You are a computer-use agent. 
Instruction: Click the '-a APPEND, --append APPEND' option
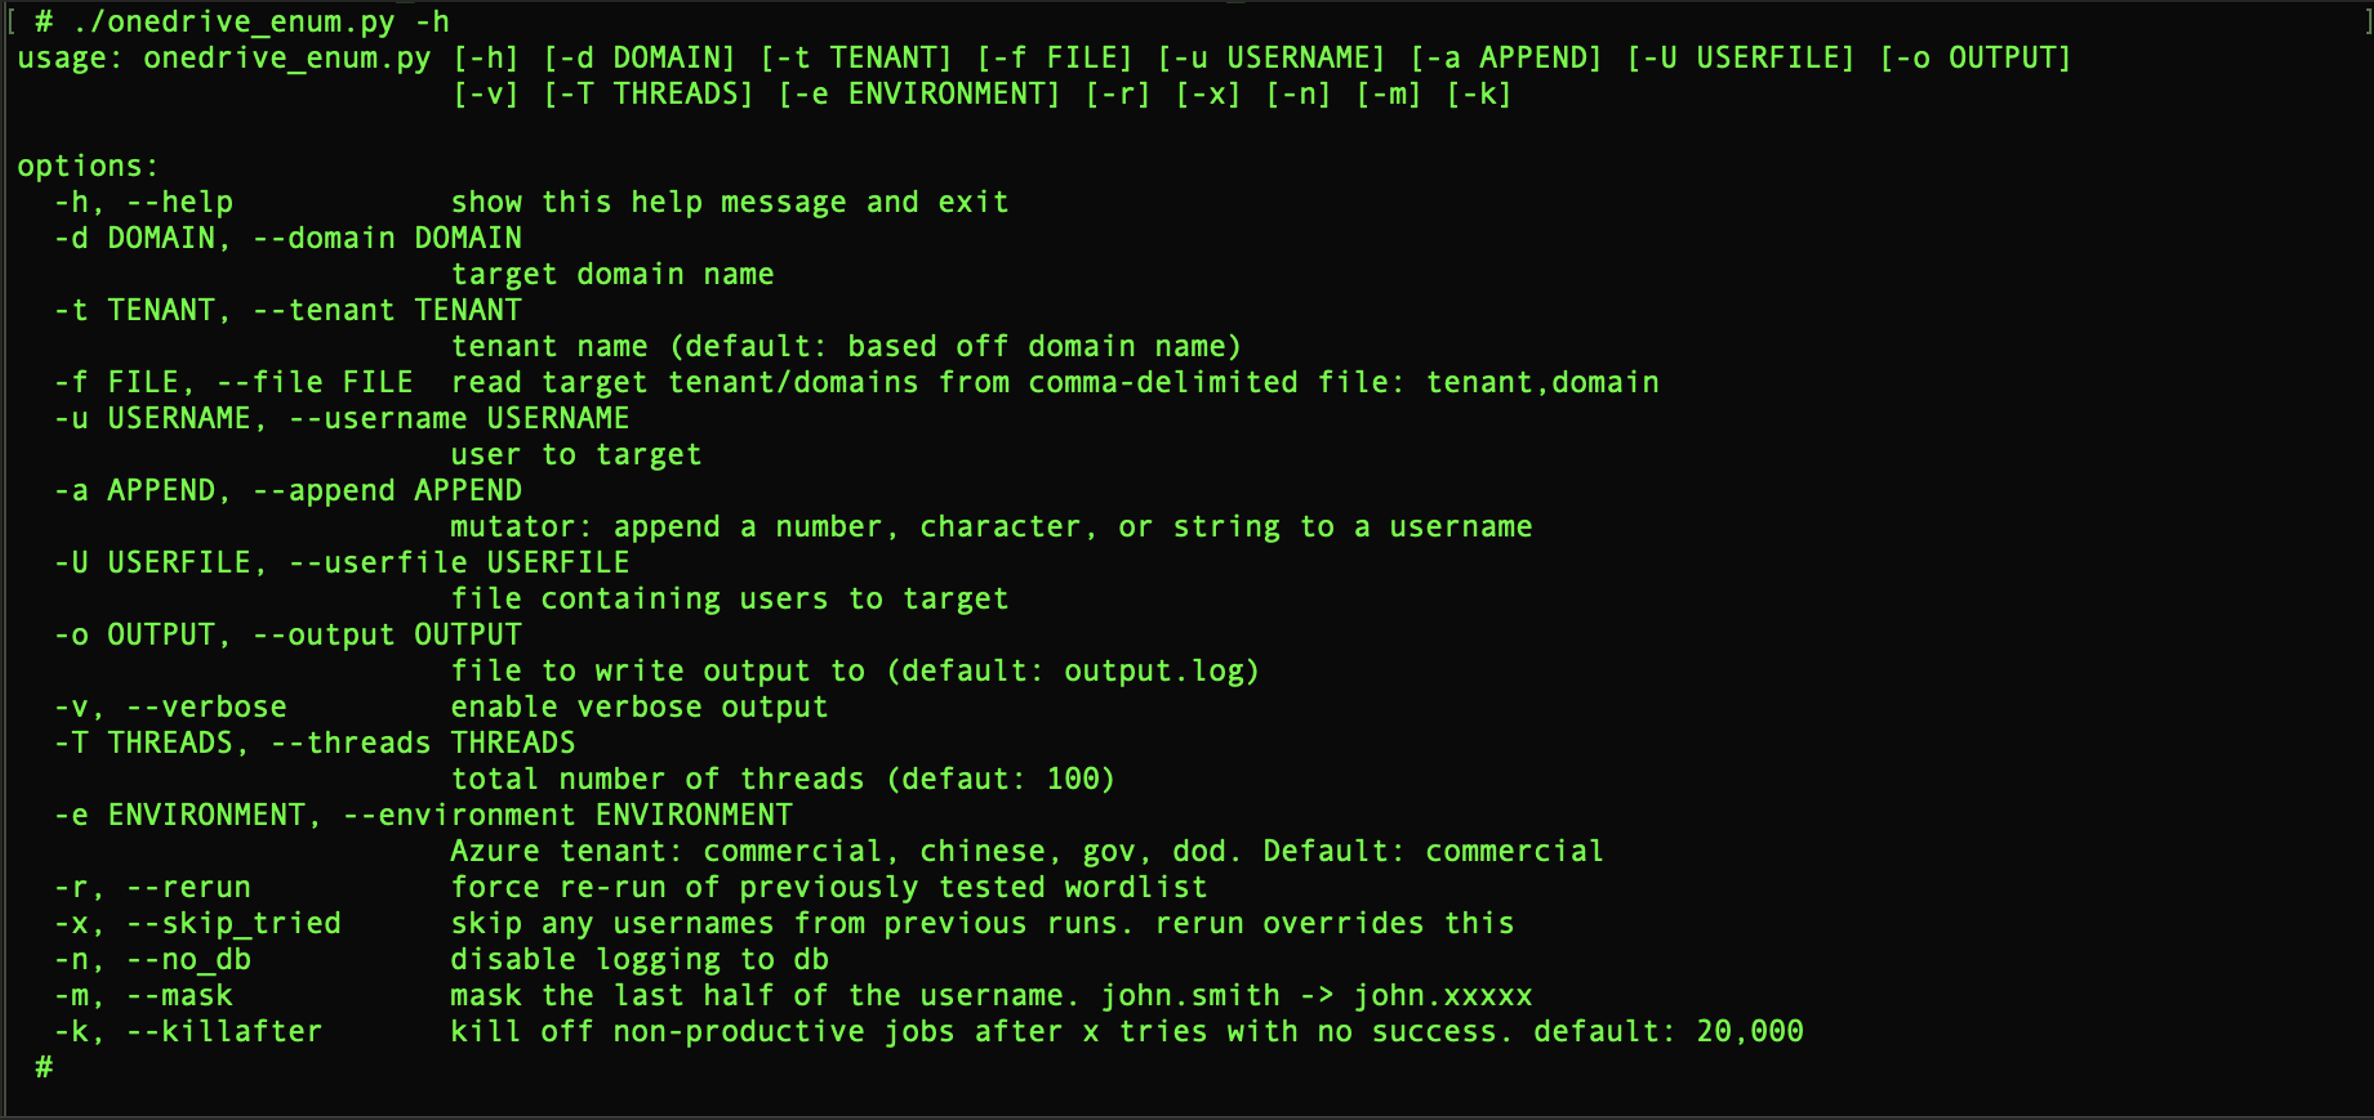coord(288,491)
